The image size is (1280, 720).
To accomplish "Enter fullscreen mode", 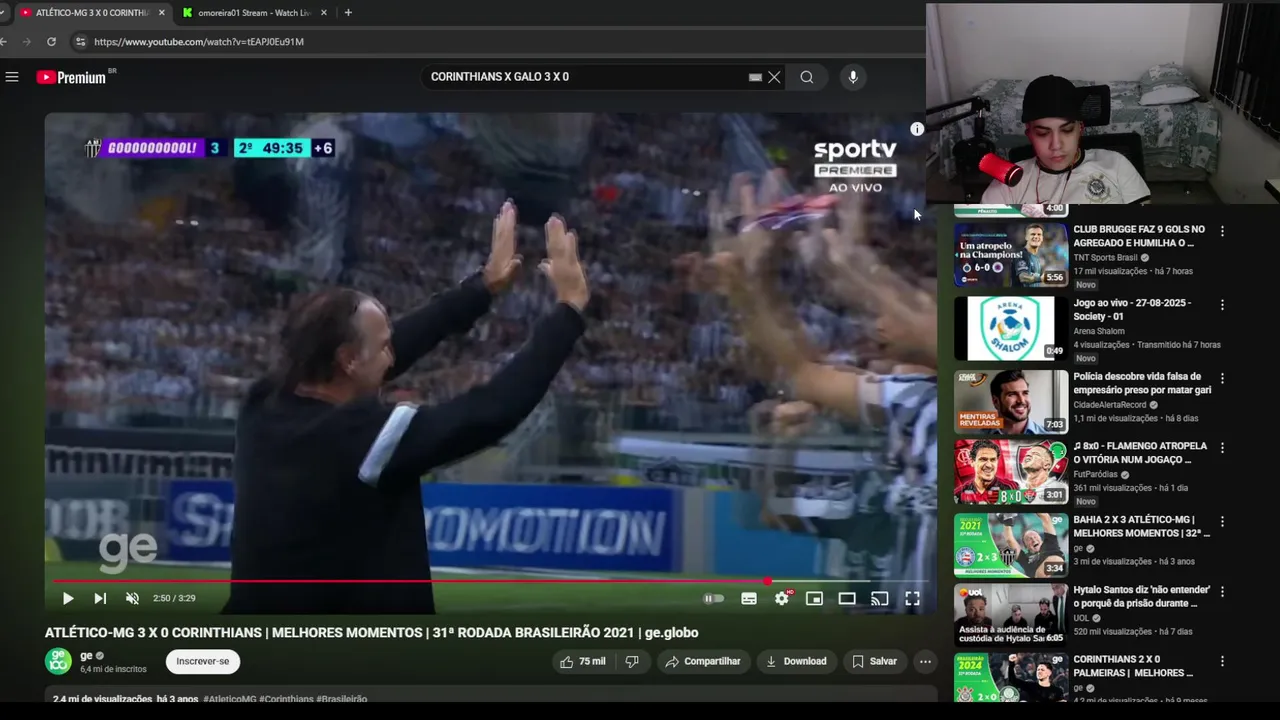I will point(912,598).
